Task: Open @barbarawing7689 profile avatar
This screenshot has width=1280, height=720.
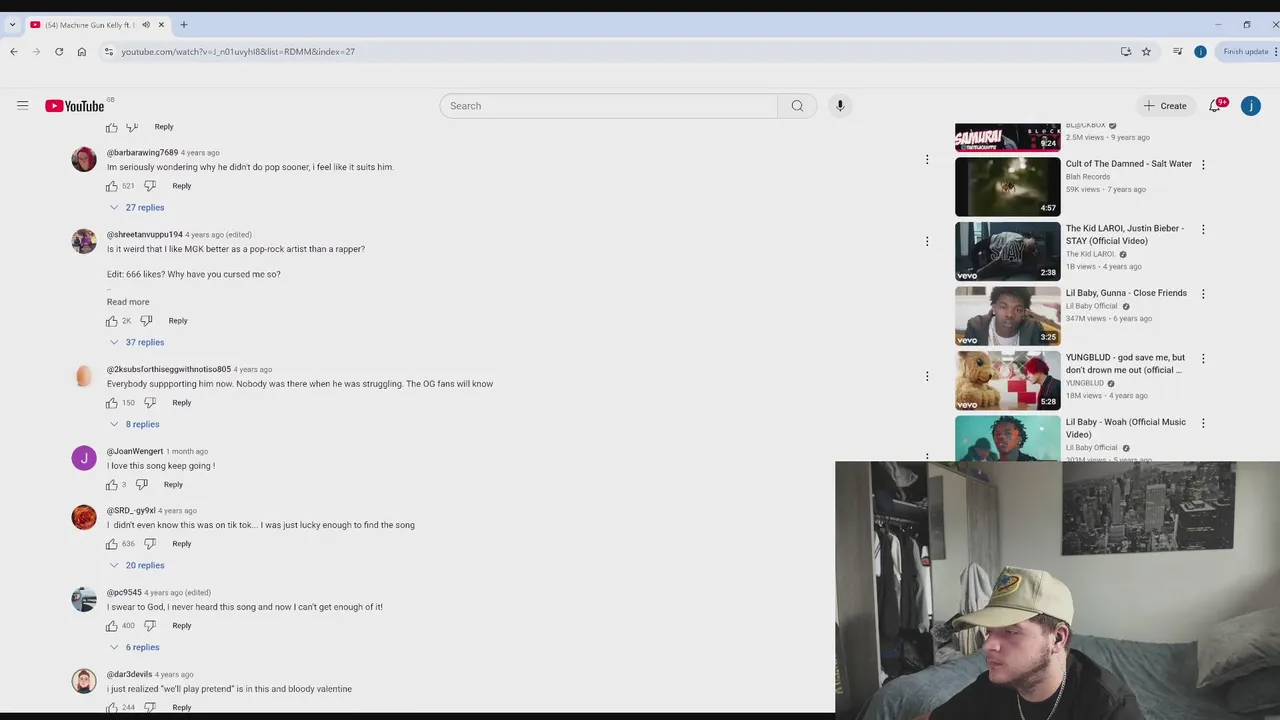Action: click(84, 159)
